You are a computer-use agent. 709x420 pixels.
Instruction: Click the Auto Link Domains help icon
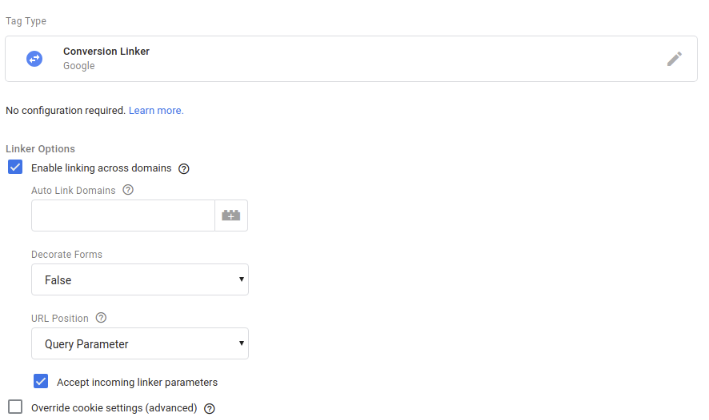click(128, 190)
